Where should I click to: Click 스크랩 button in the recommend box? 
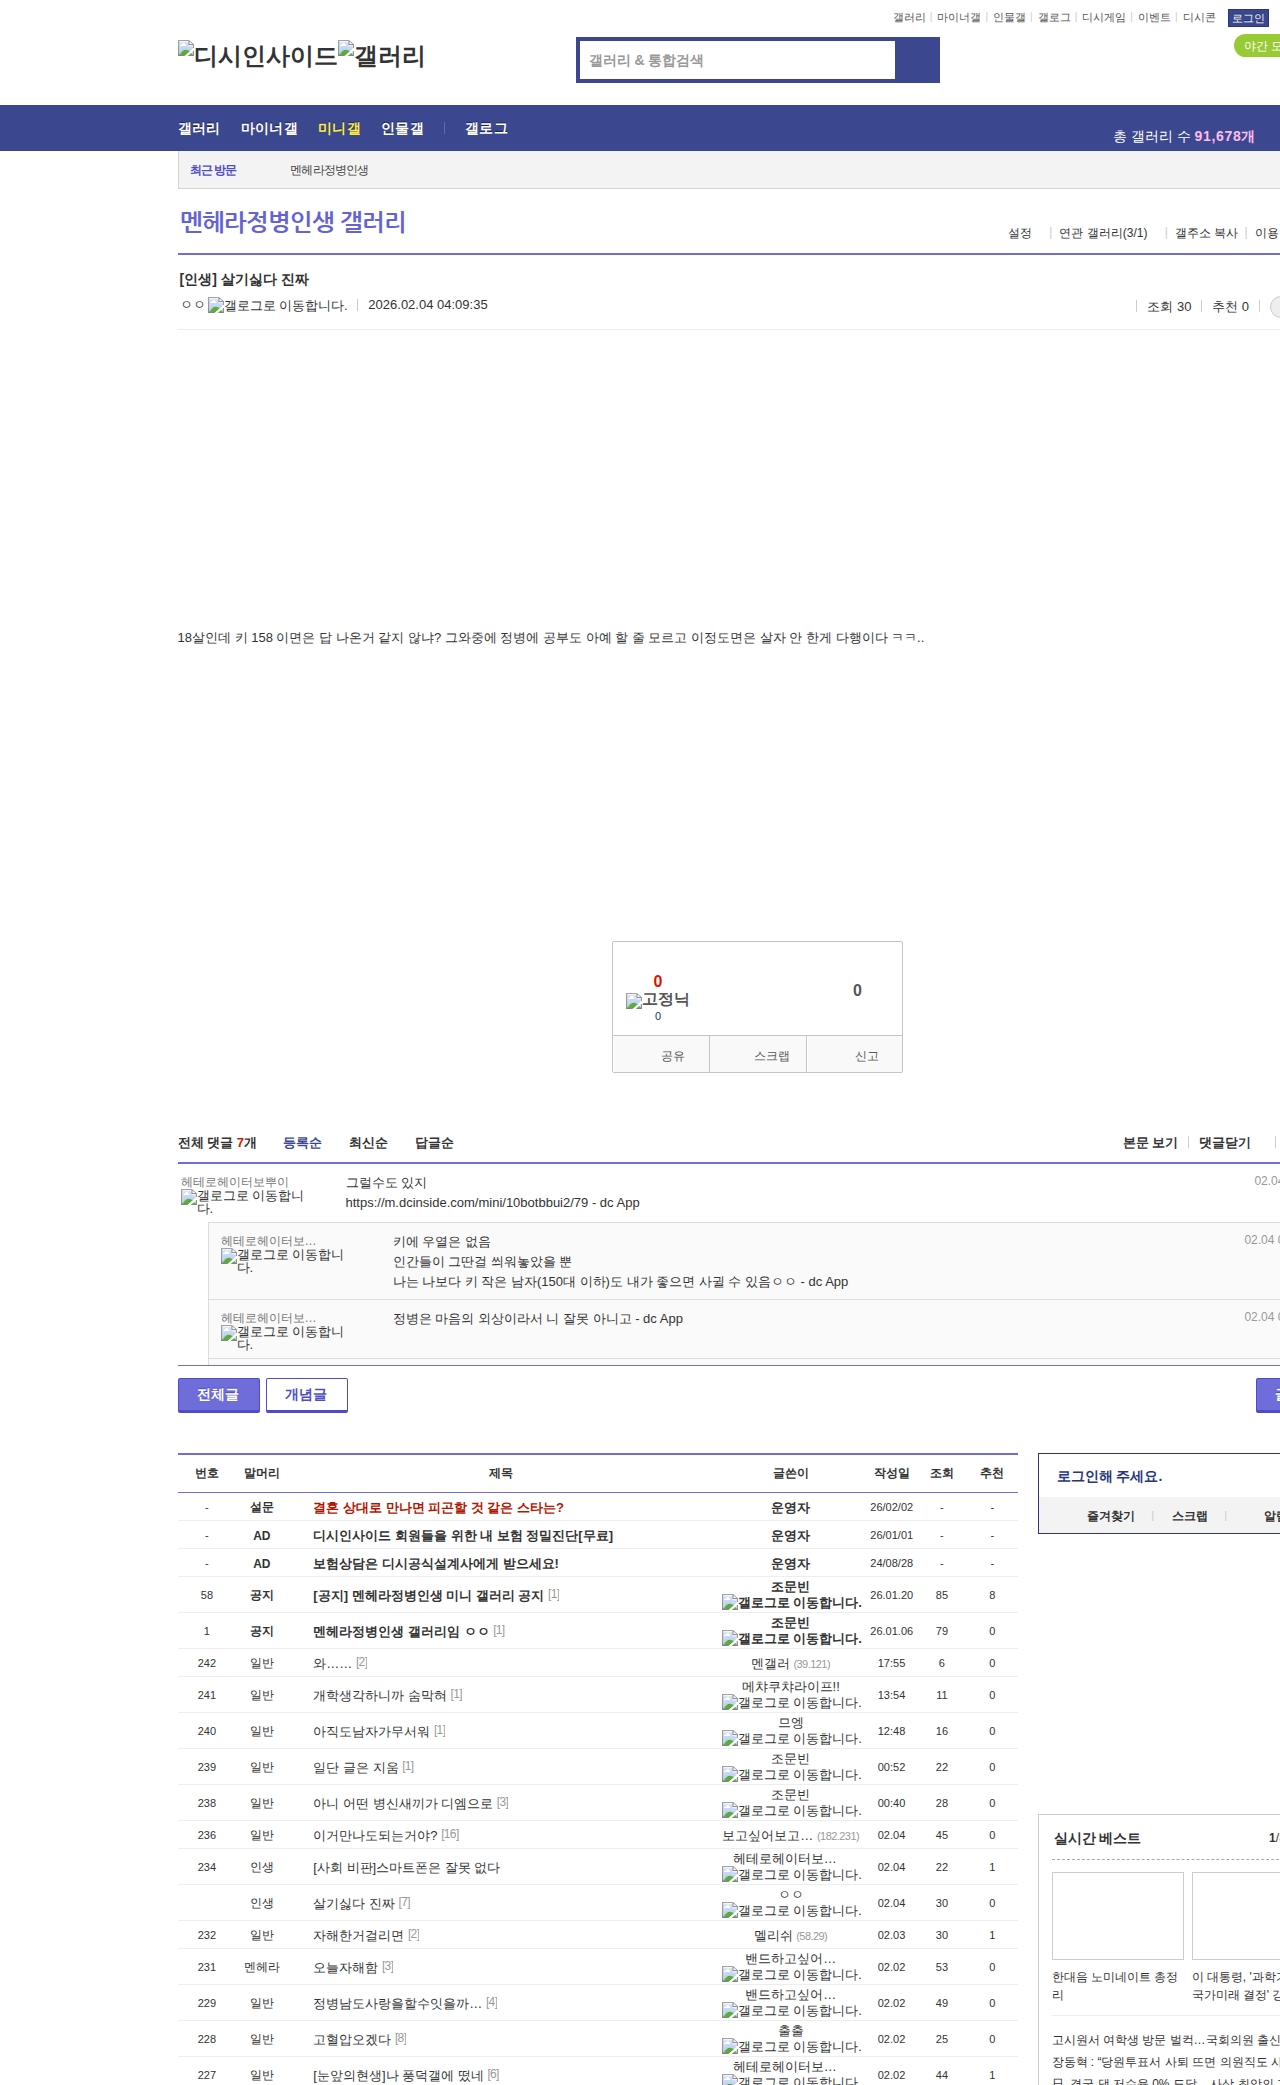758,1055
